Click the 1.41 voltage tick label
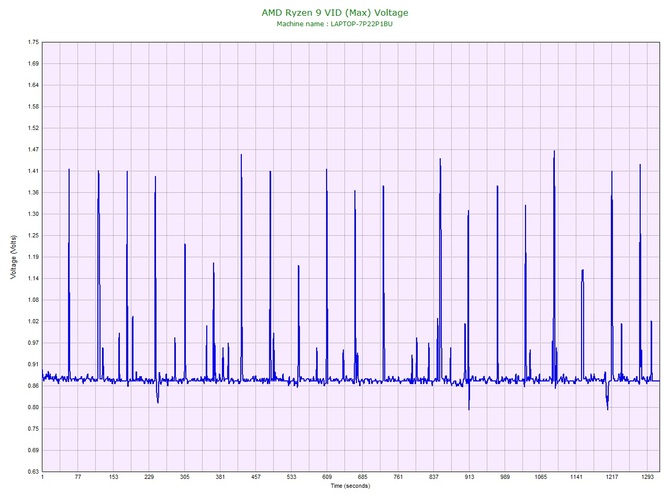Screen dimensions: 670x503 click(x=33, y=171)
